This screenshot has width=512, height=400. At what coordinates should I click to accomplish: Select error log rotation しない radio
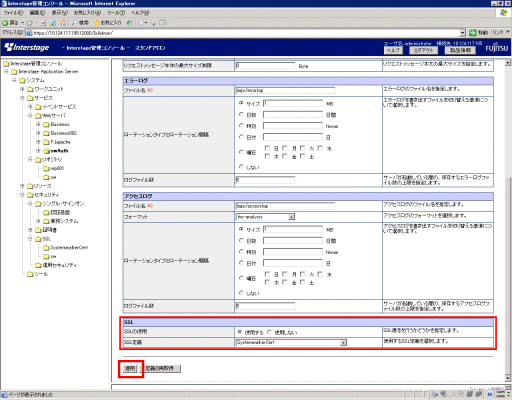click(241, 167)
